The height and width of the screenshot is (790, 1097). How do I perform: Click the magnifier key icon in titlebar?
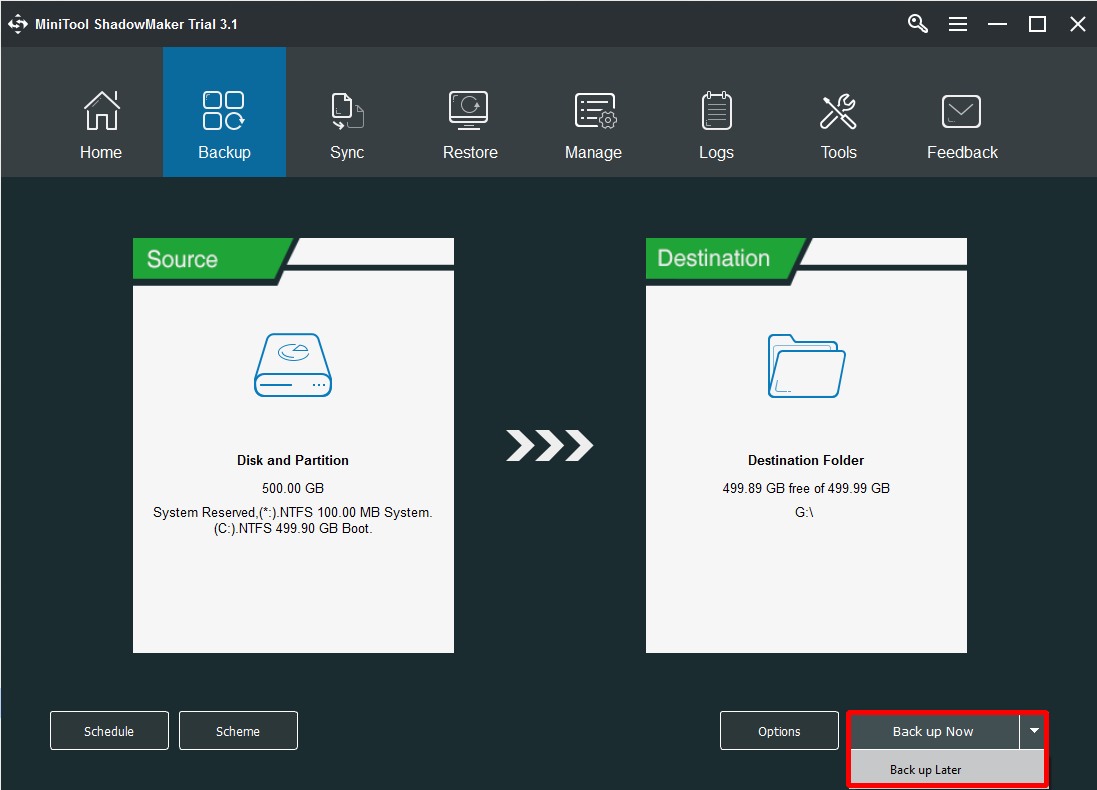tap(917, 23)
